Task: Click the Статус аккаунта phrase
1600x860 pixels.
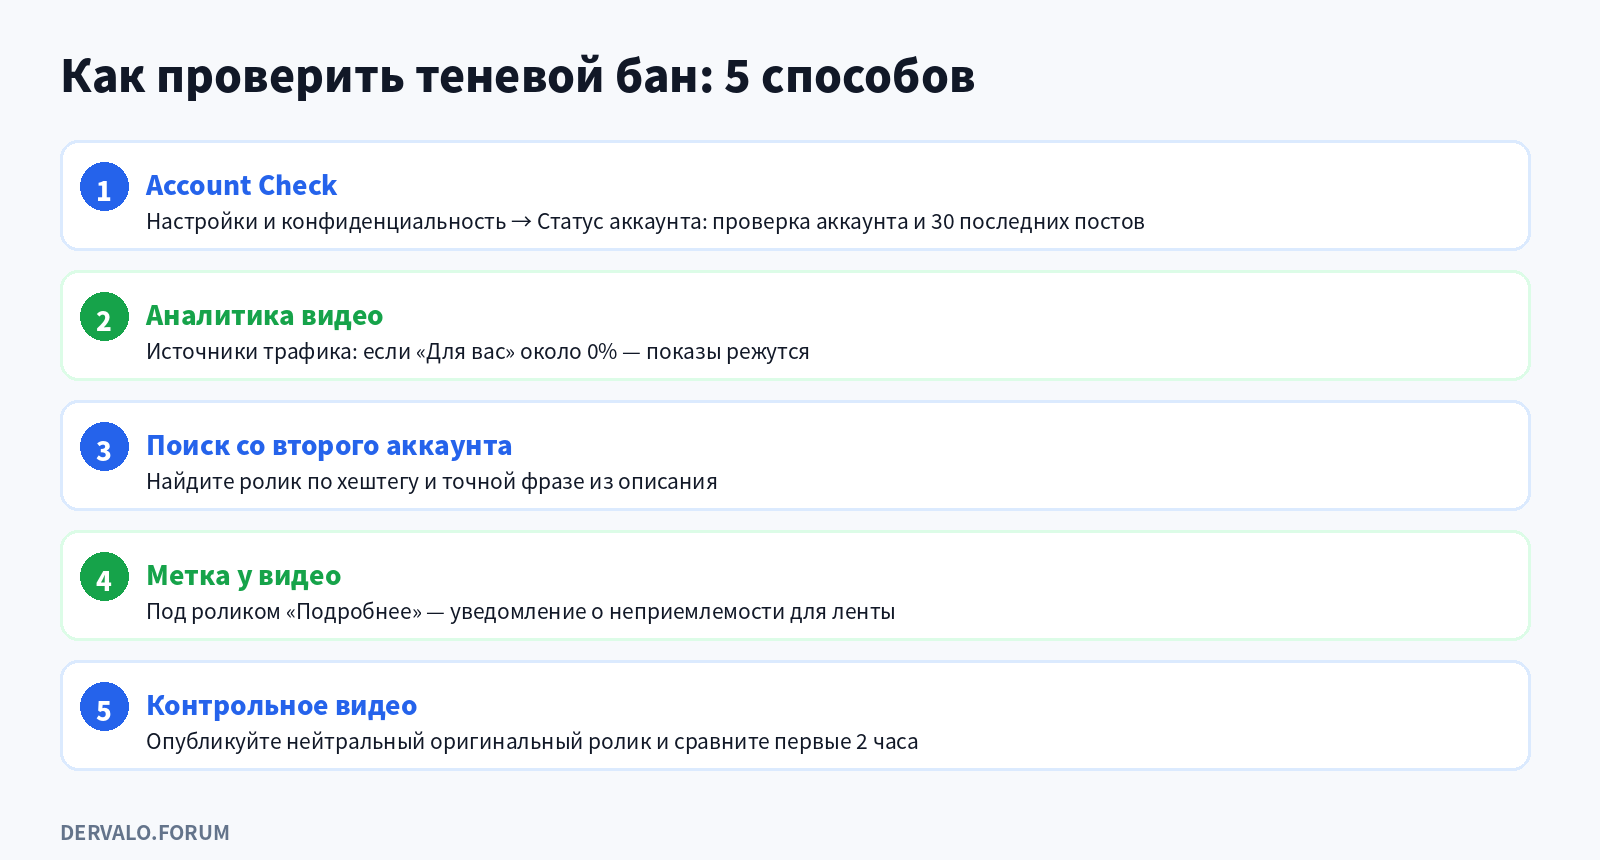Action: 622,221
